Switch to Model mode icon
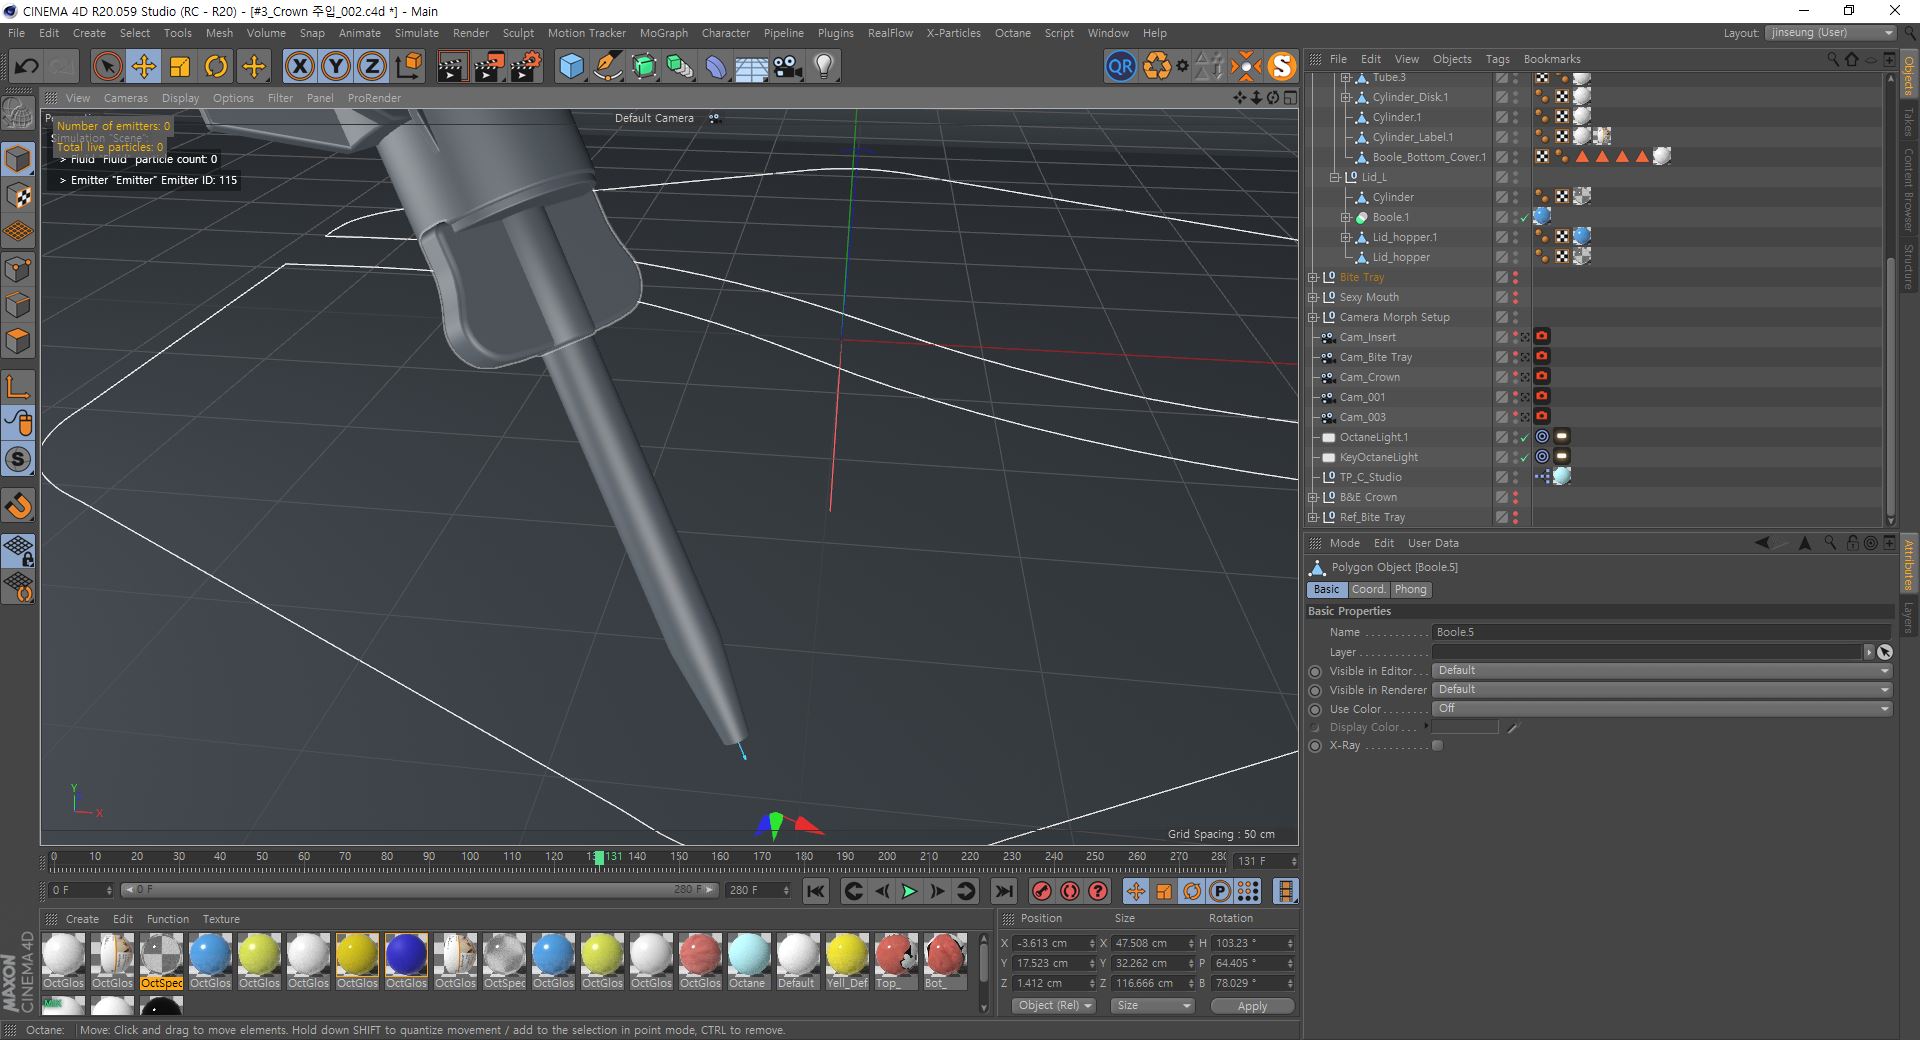Screen dimensions: 1920x1040 [18, 160]
